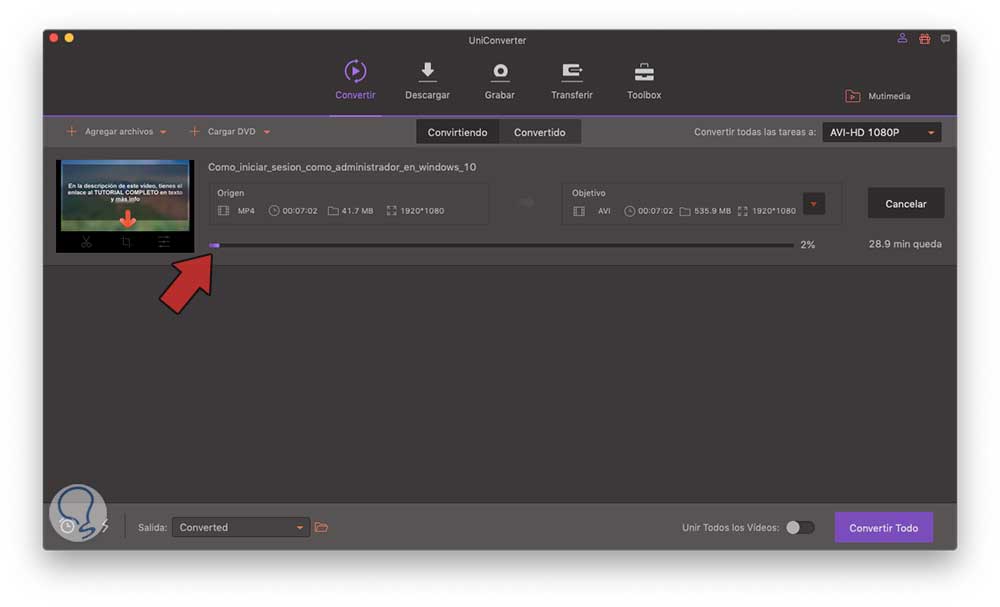Open the effects adjust sliders icon
The width and height of the screenshot is (1000, 607).
[164, 242]
